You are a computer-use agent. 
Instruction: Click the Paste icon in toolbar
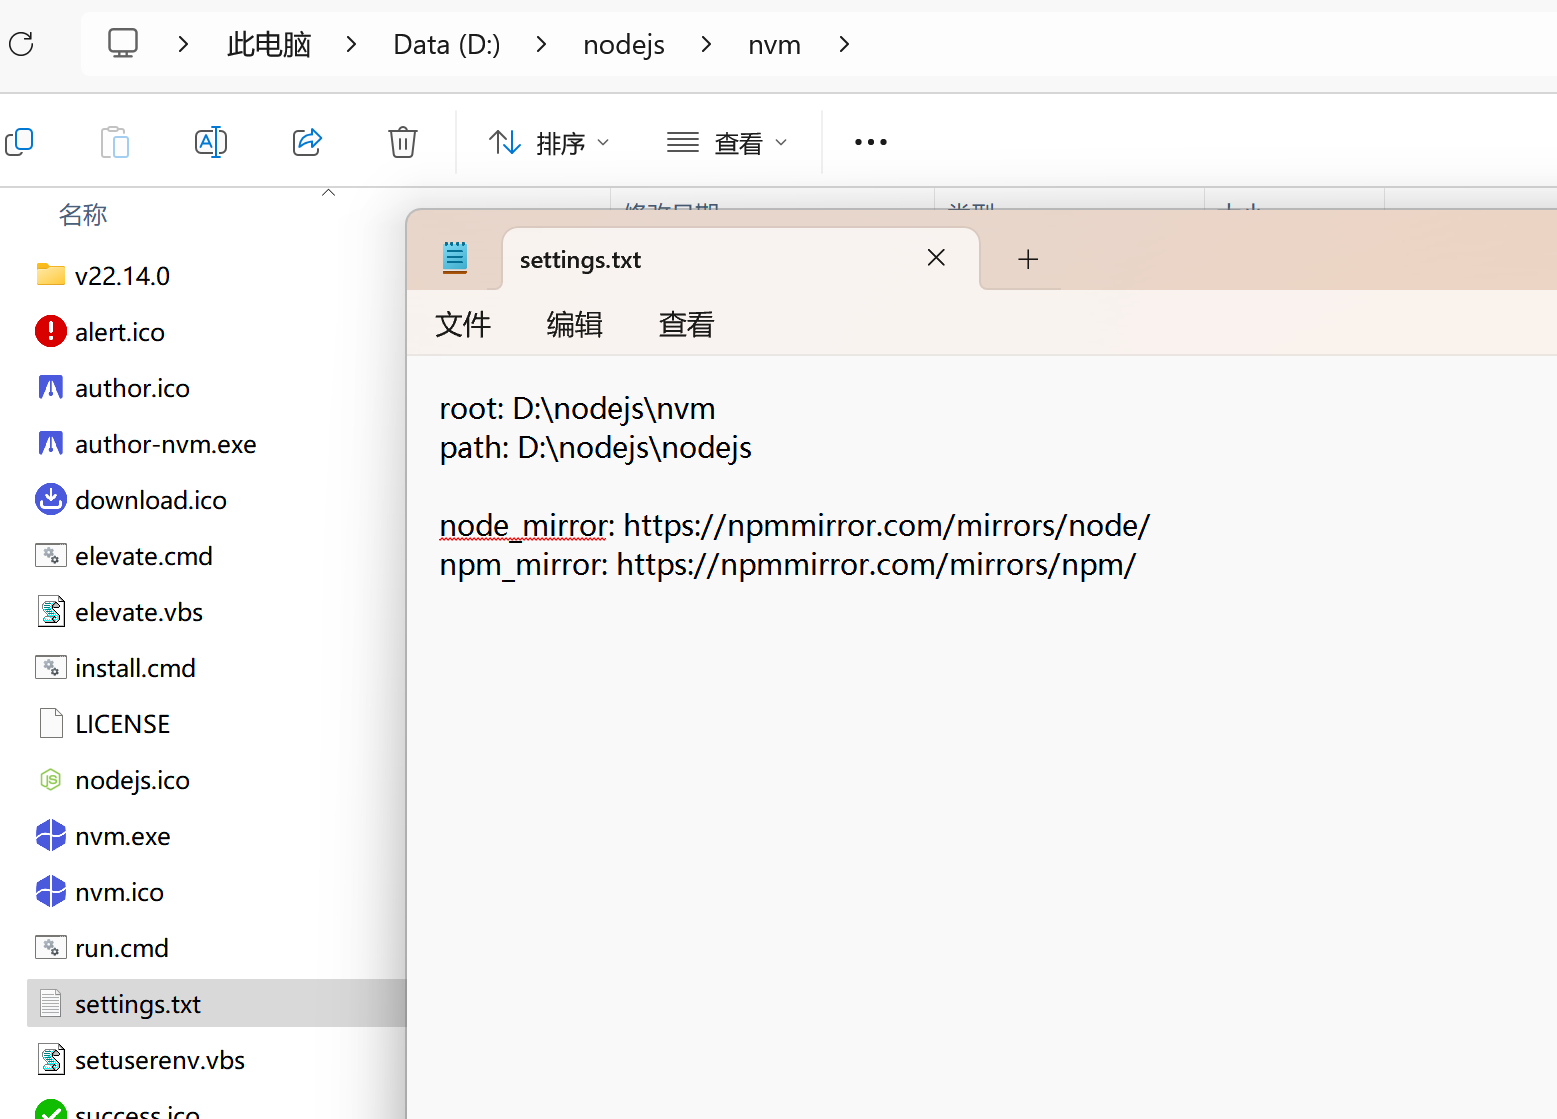coord(115,142)
